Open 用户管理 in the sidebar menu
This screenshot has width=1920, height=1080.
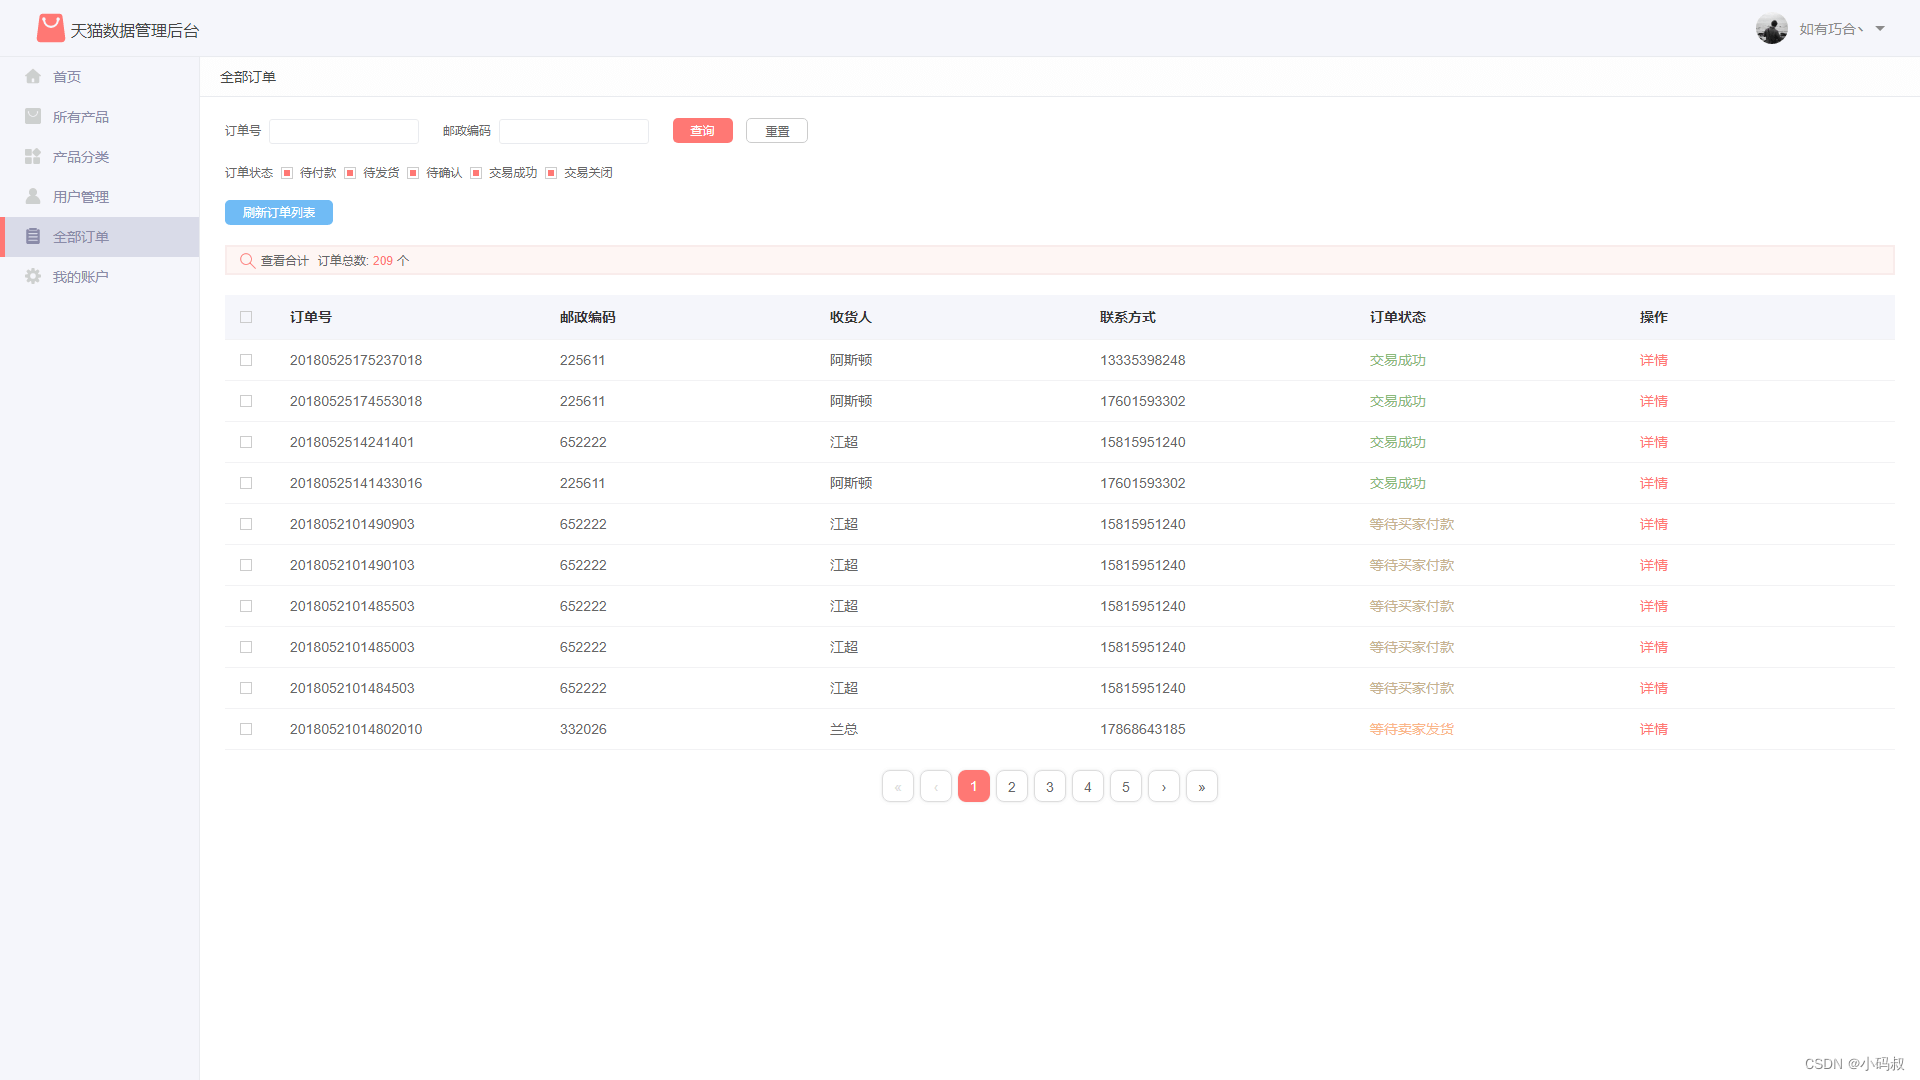(x=81, y=197)
